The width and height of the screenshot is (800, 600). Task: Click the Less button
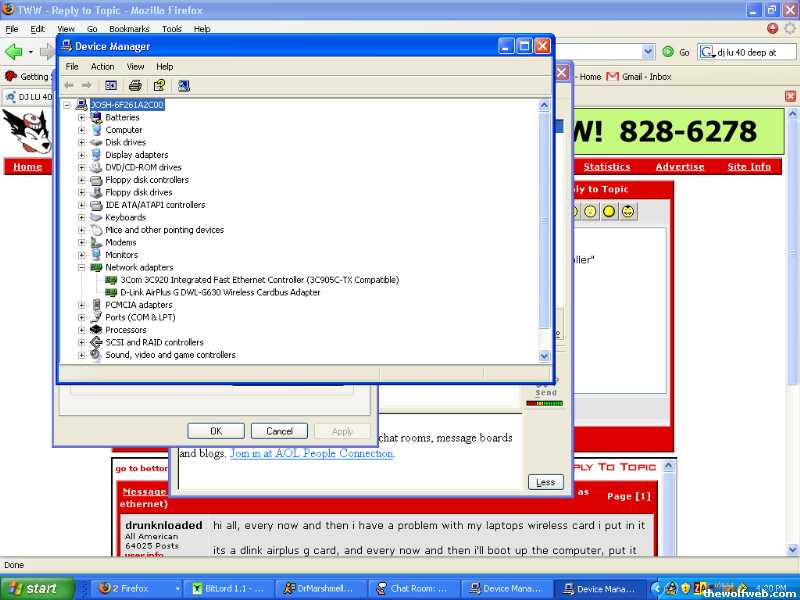coord(545,482)
